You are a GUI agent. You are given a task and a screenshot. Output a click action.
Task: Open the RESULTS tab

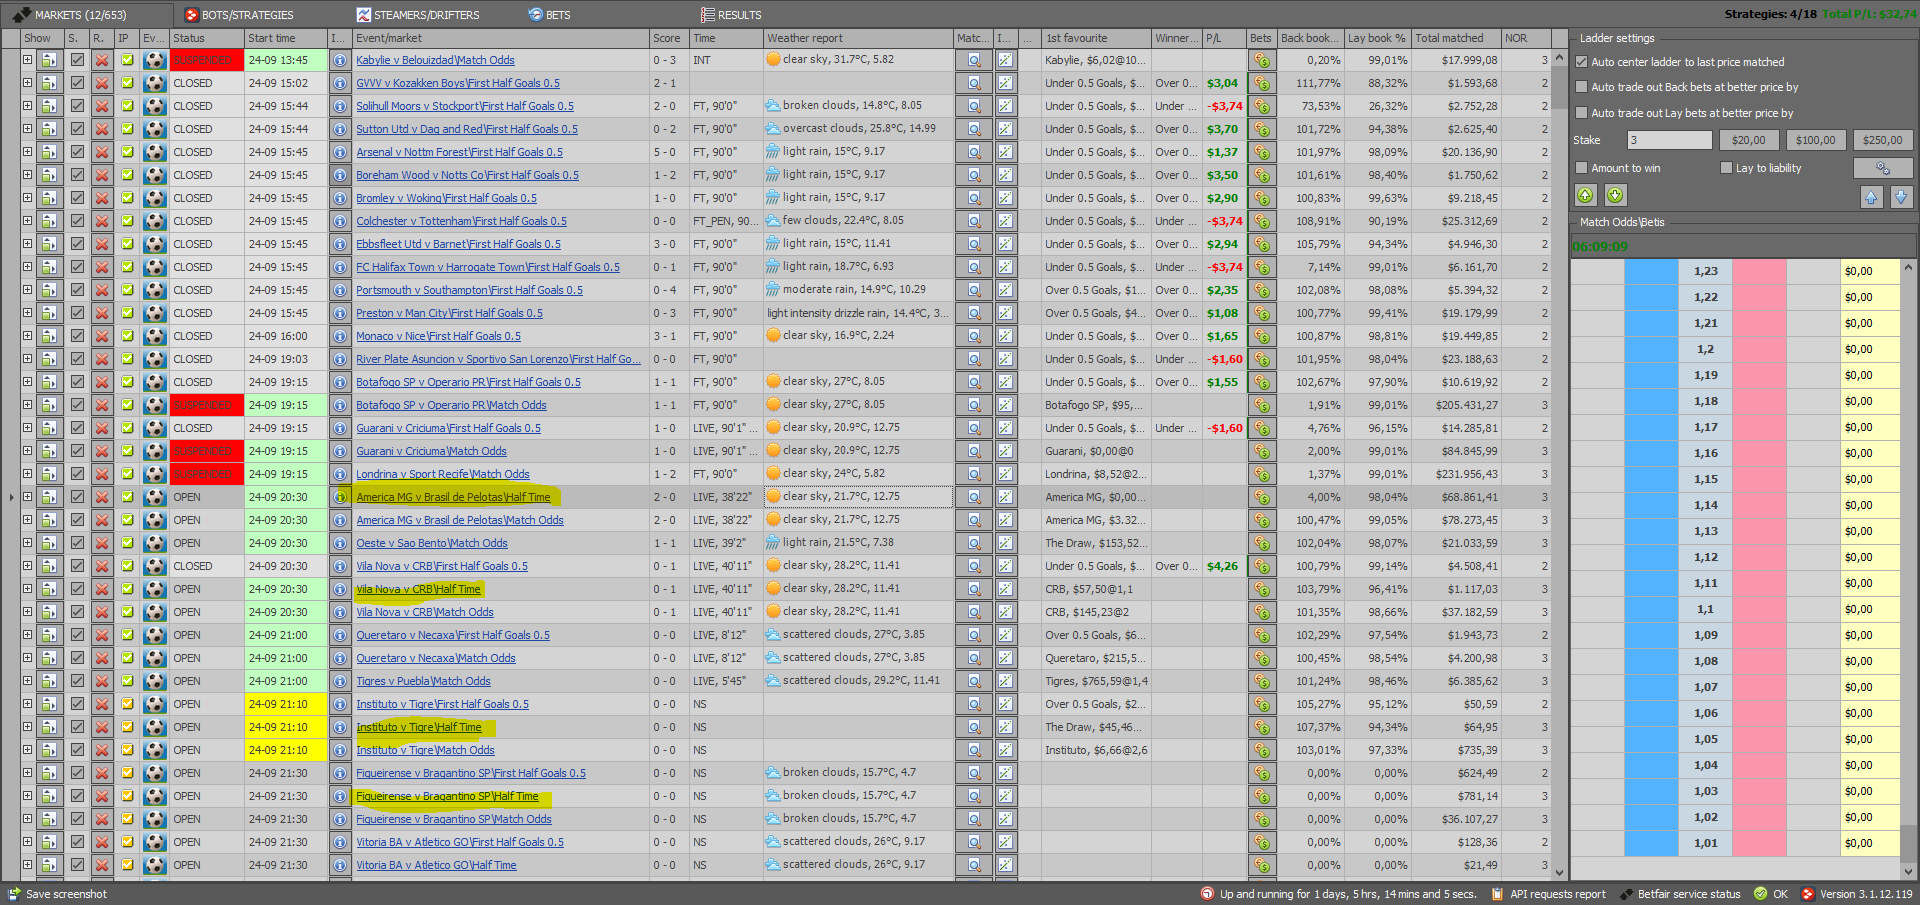[731, 15]
